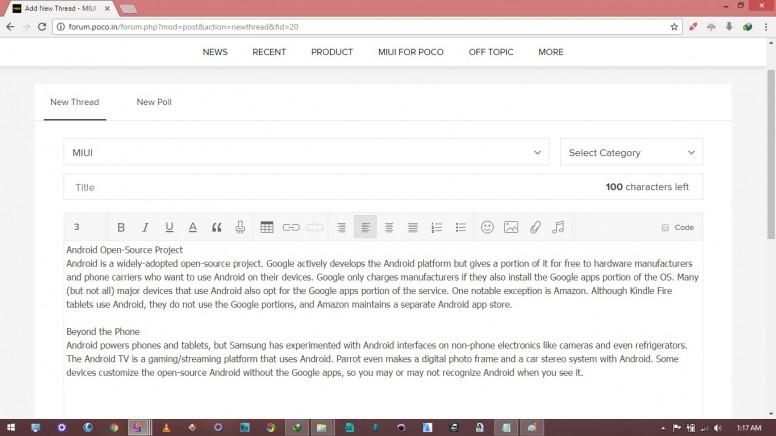Center the text alignment

(389, 227)
